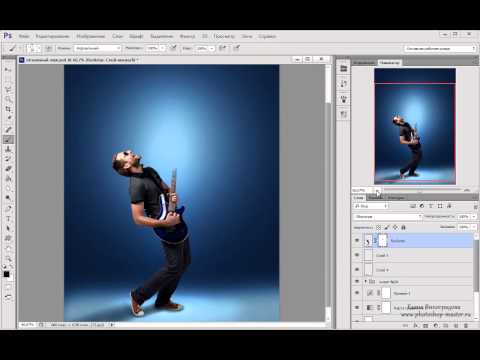Select the History Brush tool

[x=8, y=159]
